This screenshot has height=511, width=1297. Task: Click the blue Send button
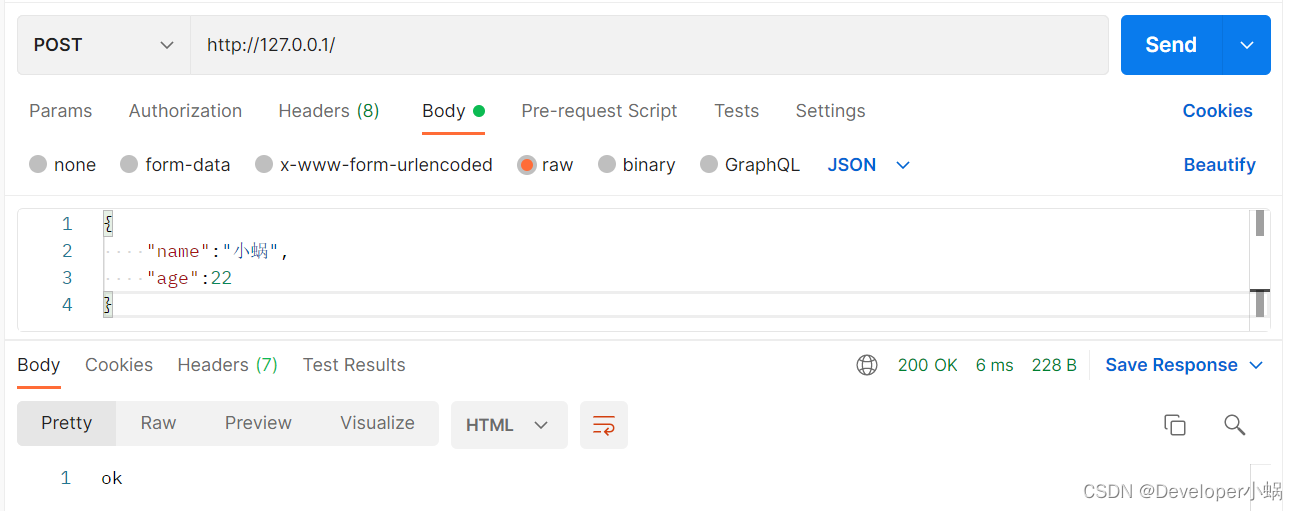pyautogui.click(x=1171, y=45)
